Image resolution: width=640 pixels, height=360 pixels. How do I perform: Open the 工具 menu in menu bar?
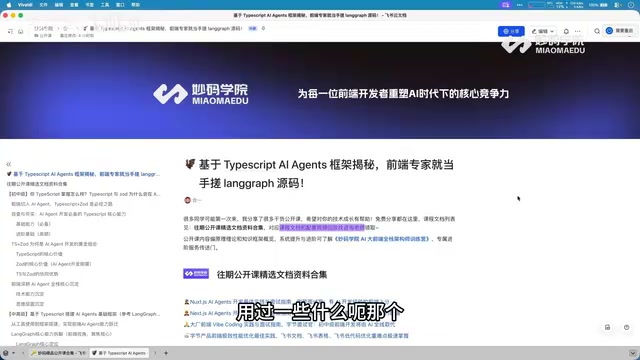tap(105, 5)
